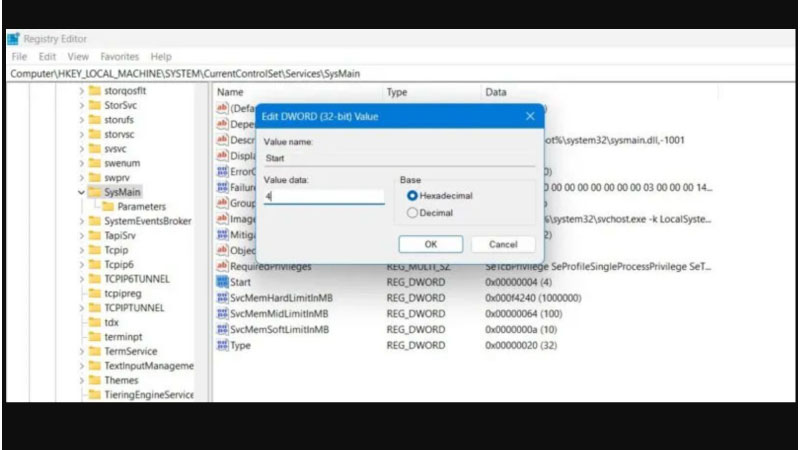Click the 0x000f4240 (1000000) data value
The height and width of the screenshot is (450, 800).
coord(533,298)
